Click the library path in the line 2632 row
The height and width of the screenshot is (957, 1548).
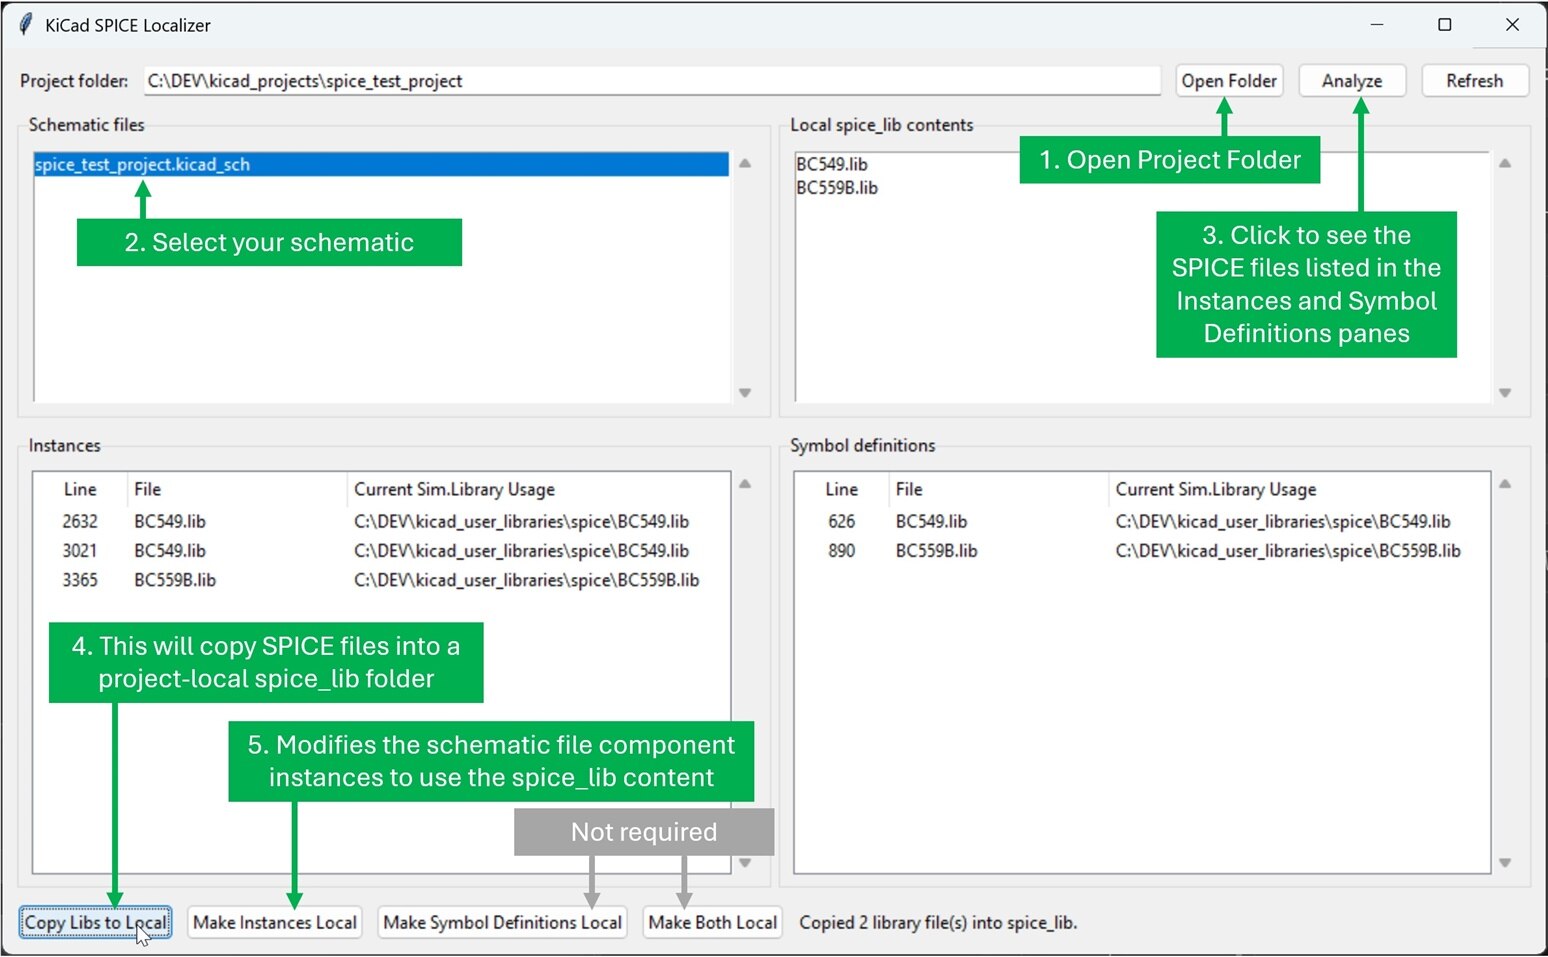[521, 521]
